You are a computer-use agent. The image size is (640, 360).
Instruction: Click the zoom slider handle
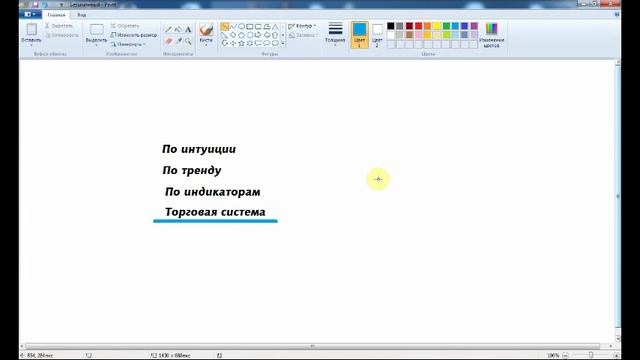pos(591,356)
